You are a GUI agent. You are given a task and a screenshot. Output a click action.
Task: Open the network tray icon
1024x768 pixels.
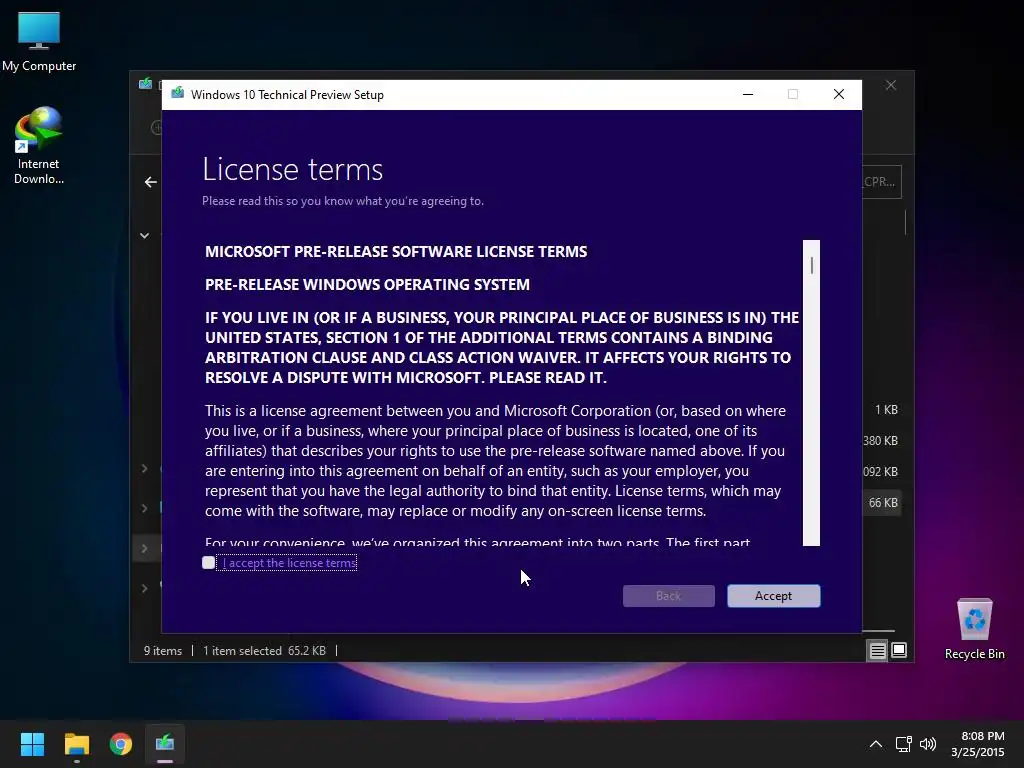point(904,744)
